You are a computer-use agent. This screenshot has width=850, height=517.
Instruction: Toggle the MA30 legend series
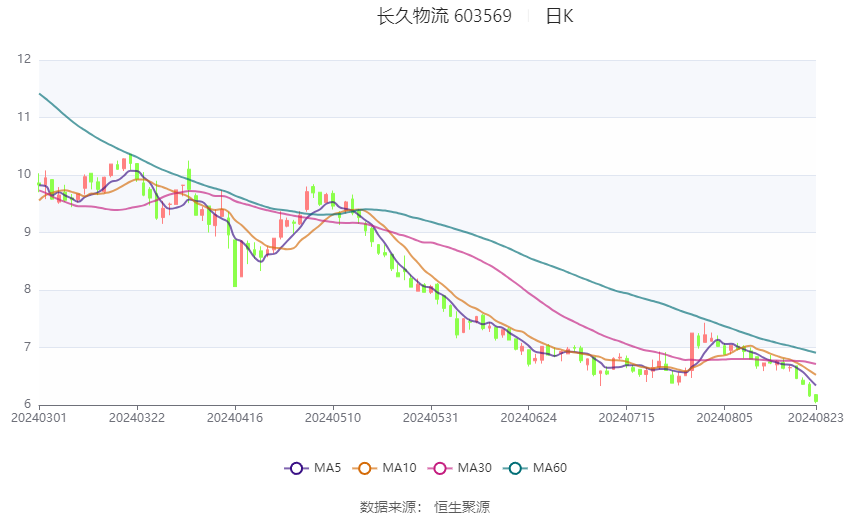[460, 468]
